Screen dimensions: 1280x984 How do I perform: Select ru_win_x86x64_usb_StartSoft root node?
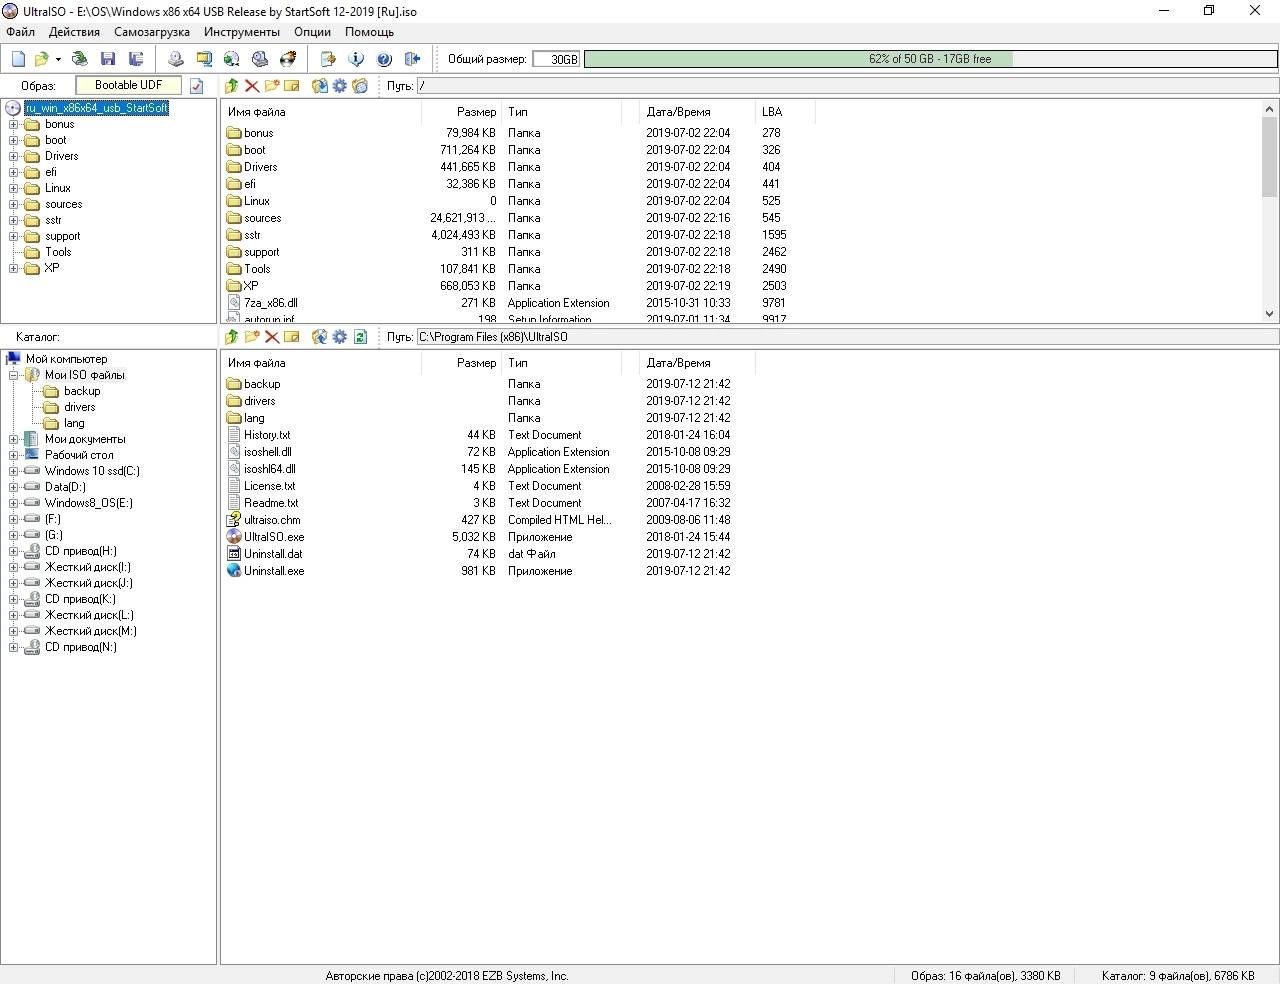pyautogui.click(x=96, y=108)
